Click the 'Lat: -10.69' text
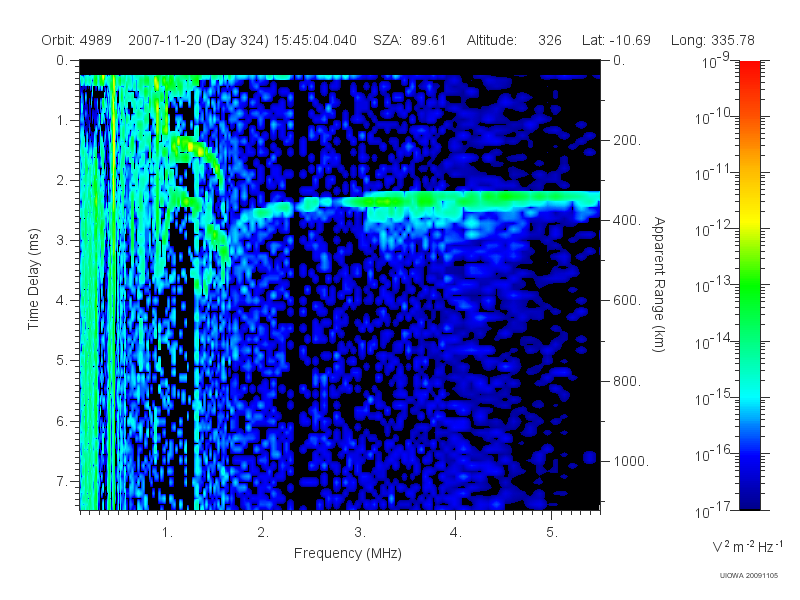800x600 pixels. (x=616, y=40)
